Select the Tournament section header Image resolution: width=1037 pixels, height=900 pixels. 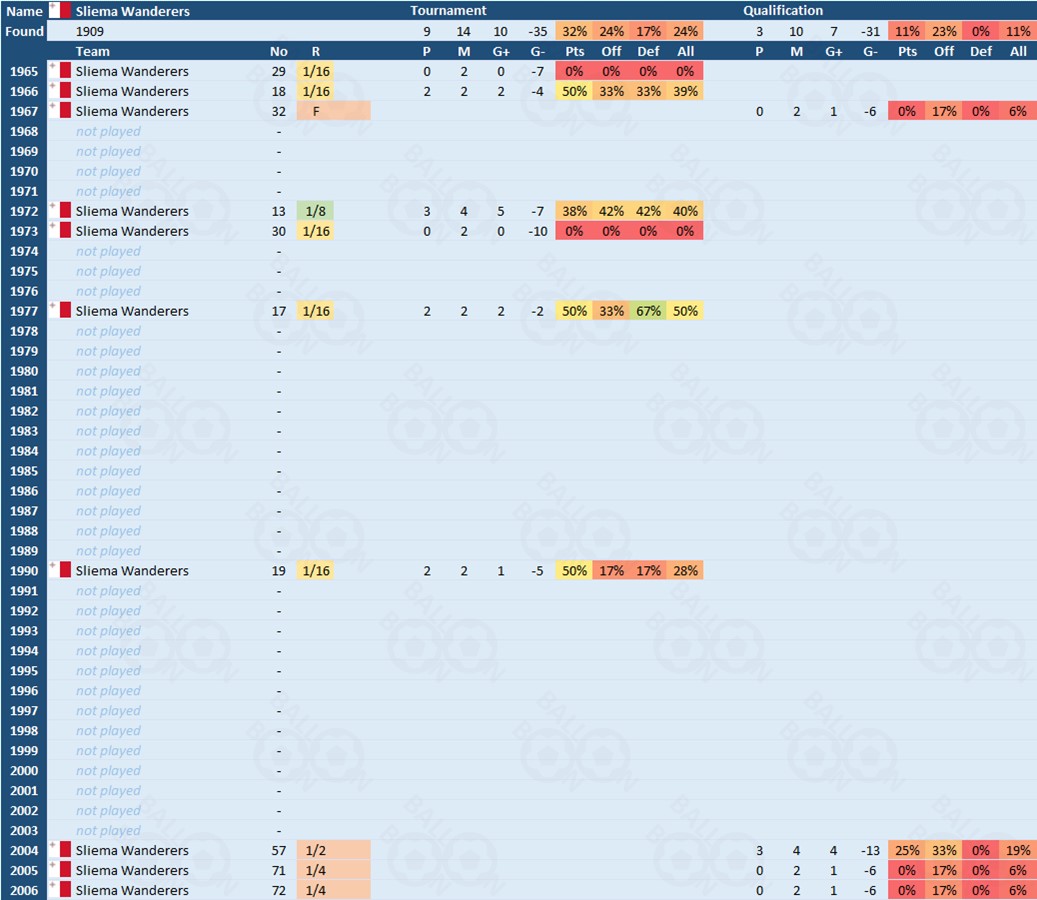click(448, 11)
